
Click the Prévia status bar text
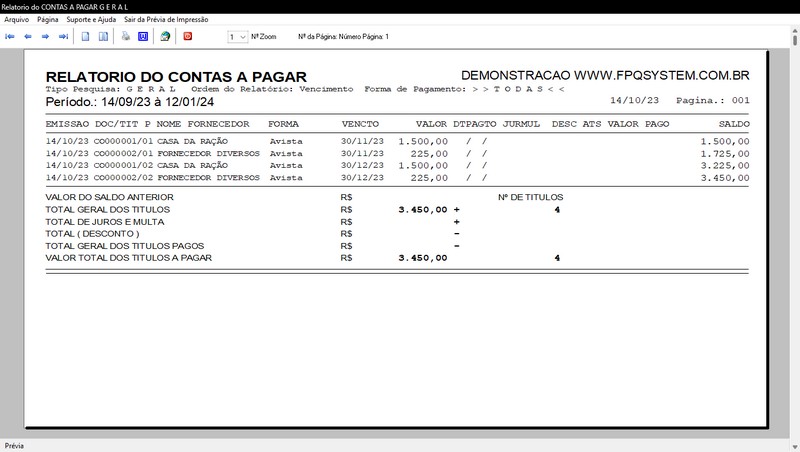(14, 446)
